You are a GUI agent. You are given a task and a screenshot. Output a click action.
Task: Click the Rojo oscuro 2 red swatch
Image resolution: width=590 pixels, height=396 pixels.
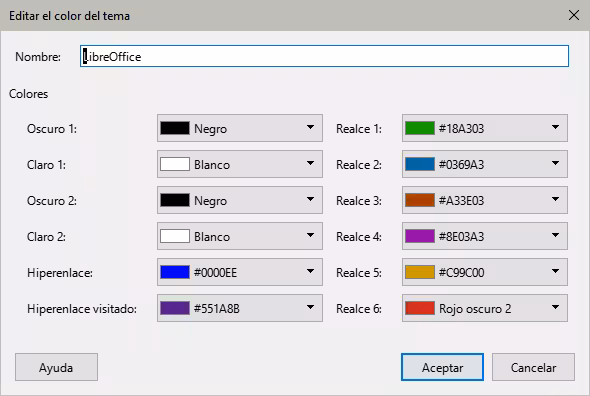pyautogui.click(x=420, y=308)
